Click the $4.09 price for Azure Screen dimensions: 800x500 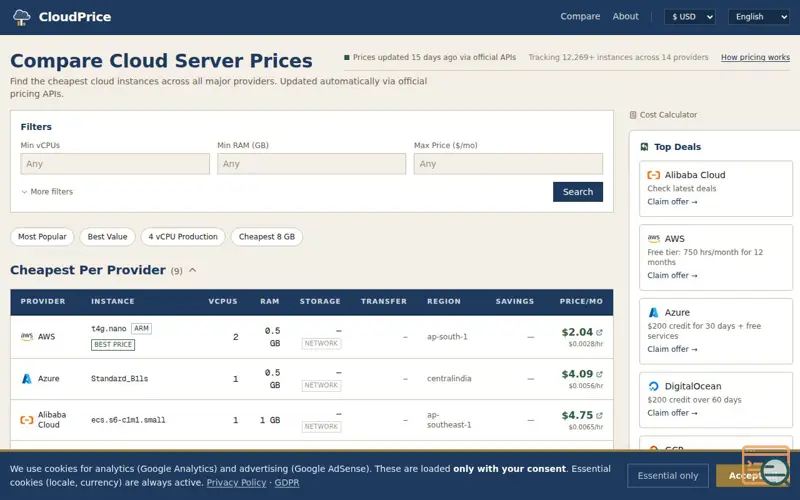pos(577,374)
